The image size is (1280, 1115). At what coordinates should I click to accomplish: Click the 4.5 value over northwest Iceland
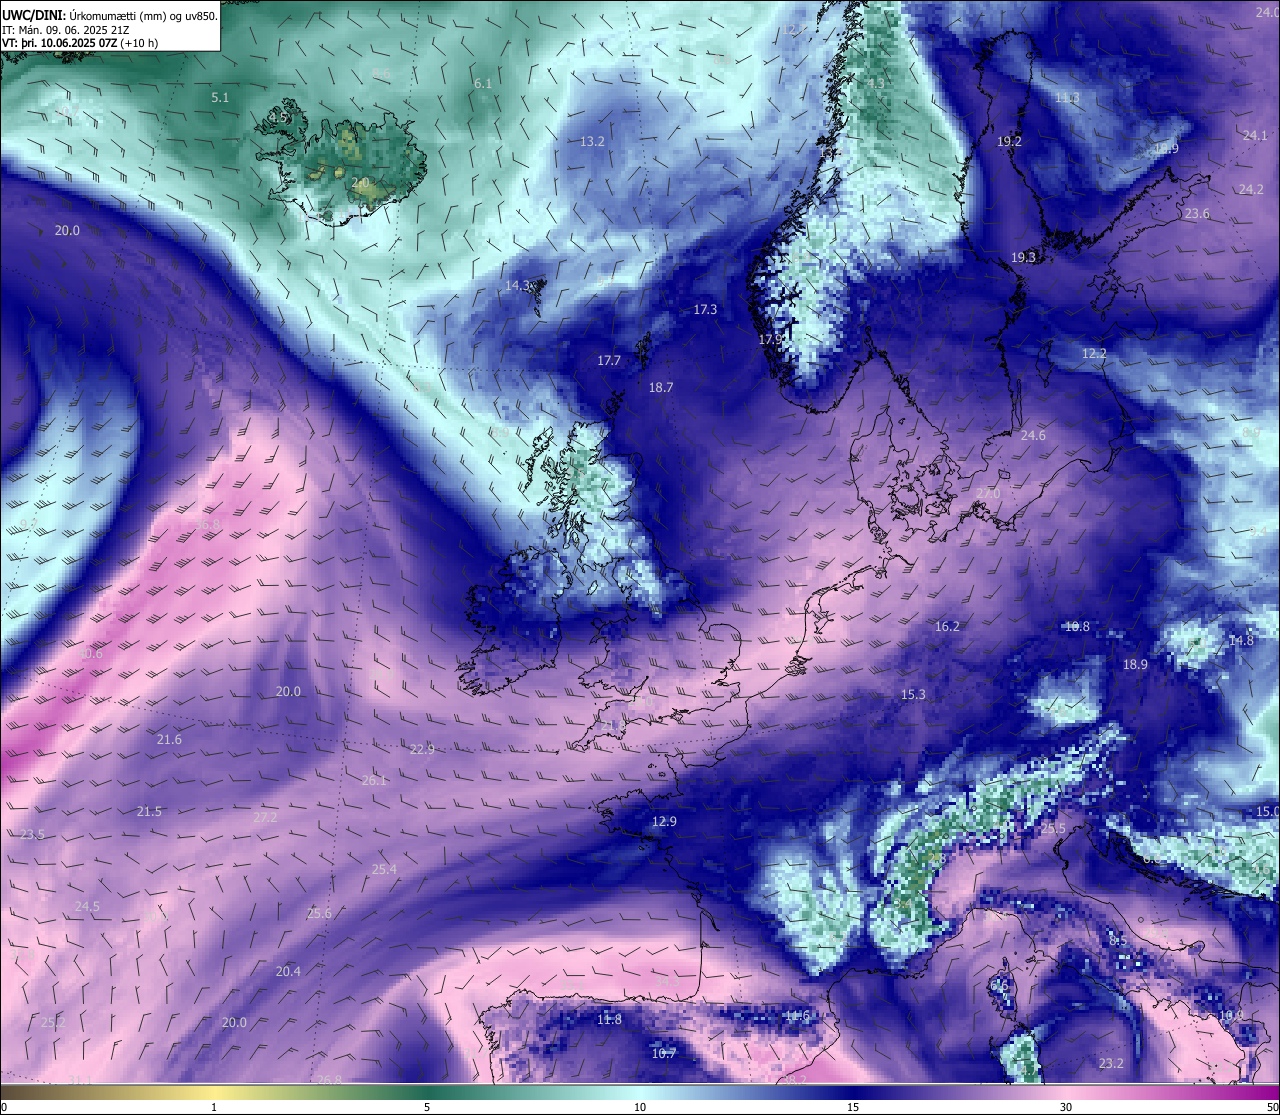pos(278,118)
